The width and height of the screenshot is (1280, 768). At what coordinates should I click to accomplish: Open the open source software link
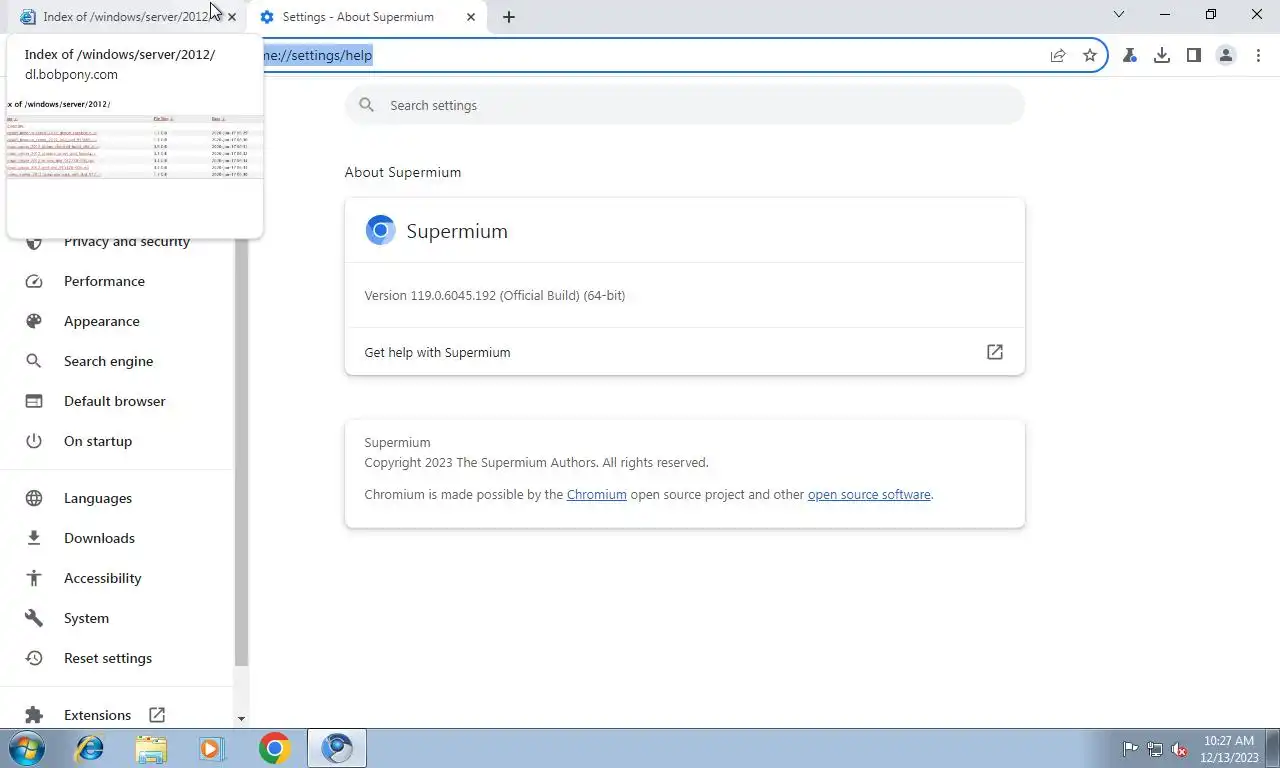click(869, 494)
